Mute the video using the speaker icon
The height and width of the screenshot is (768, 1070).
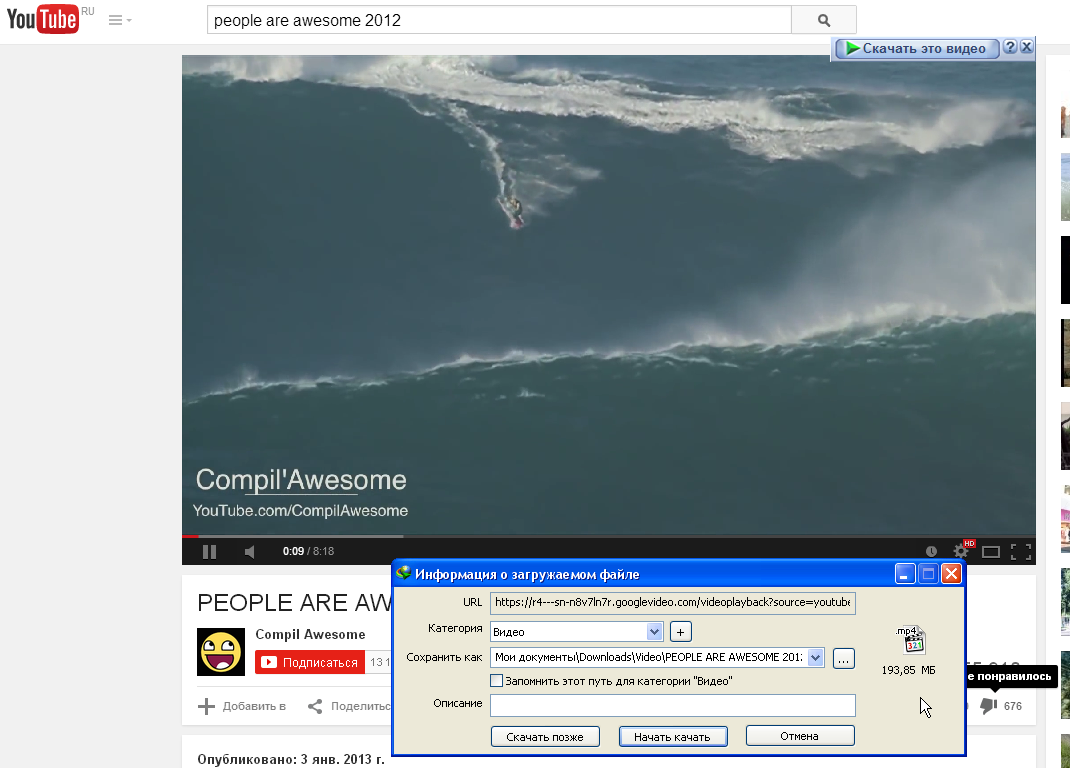250,551
